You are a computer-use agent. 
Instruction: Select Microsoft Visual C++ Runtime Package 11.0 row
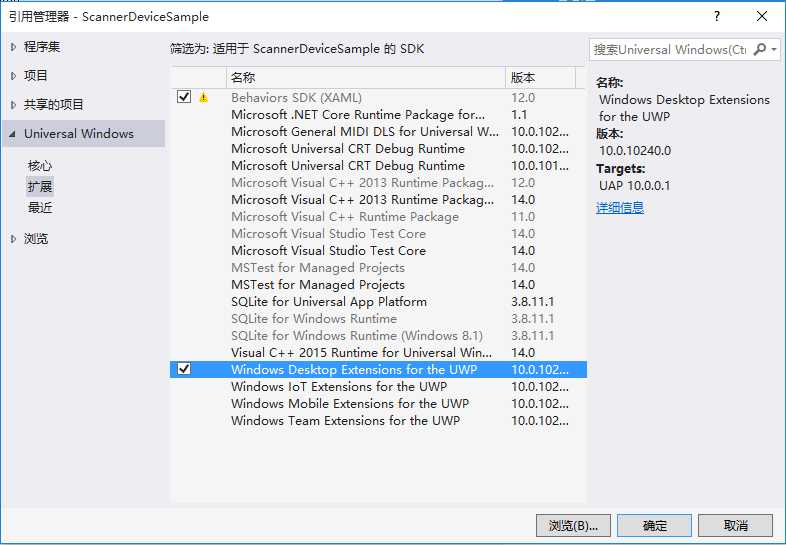click(x=378, y=217)
